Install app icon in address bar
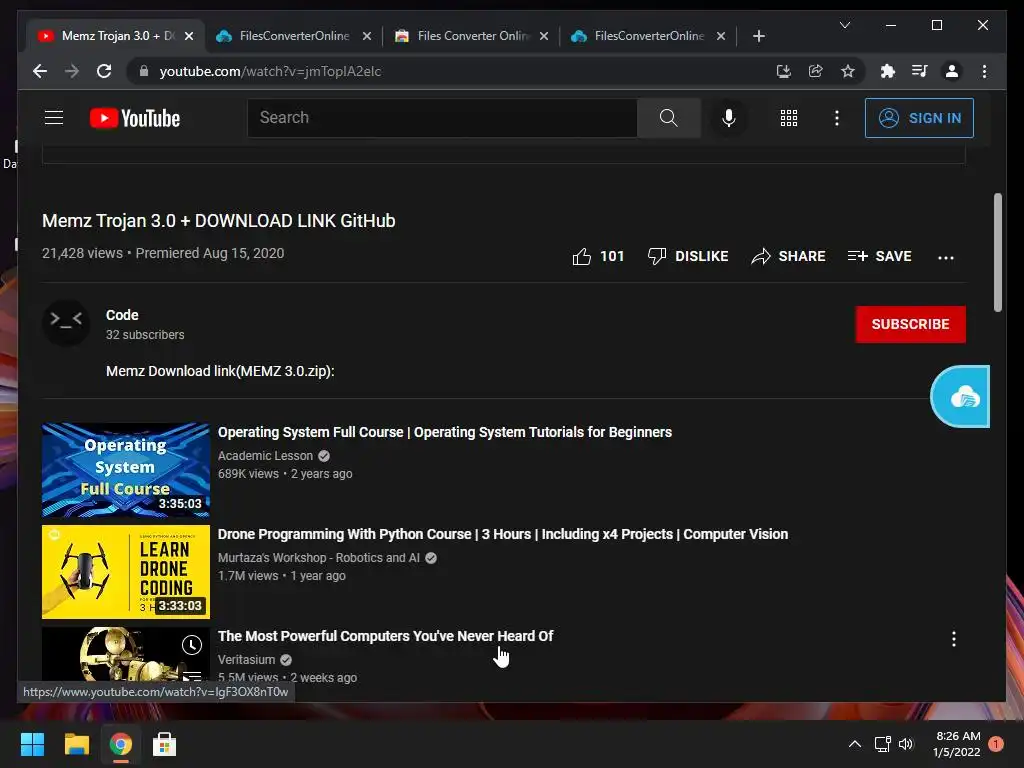 (x=783, y=71)
